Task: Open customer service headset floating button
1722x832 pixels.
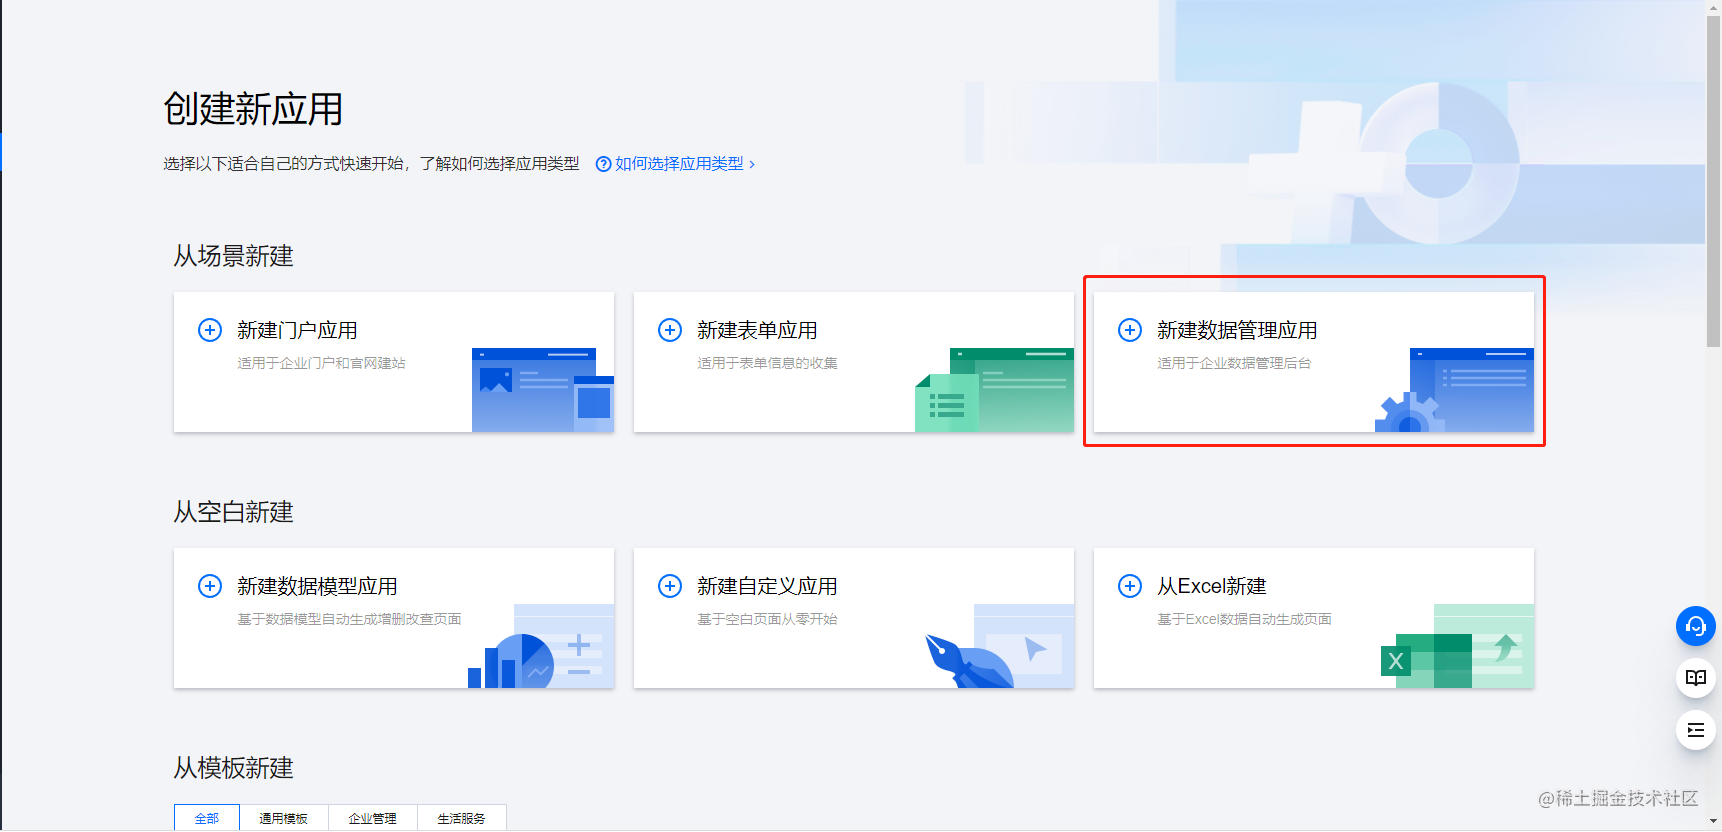Action: (x=1696, y=626)
